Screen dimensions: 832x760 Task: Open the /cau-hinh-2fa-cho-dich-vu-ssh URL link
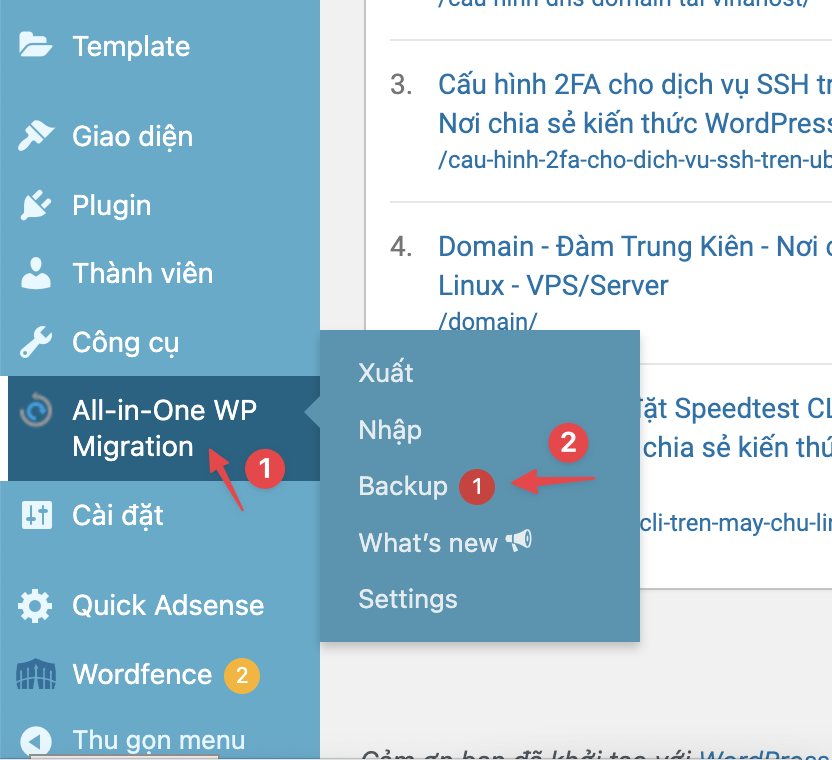[x=635, y=160]
